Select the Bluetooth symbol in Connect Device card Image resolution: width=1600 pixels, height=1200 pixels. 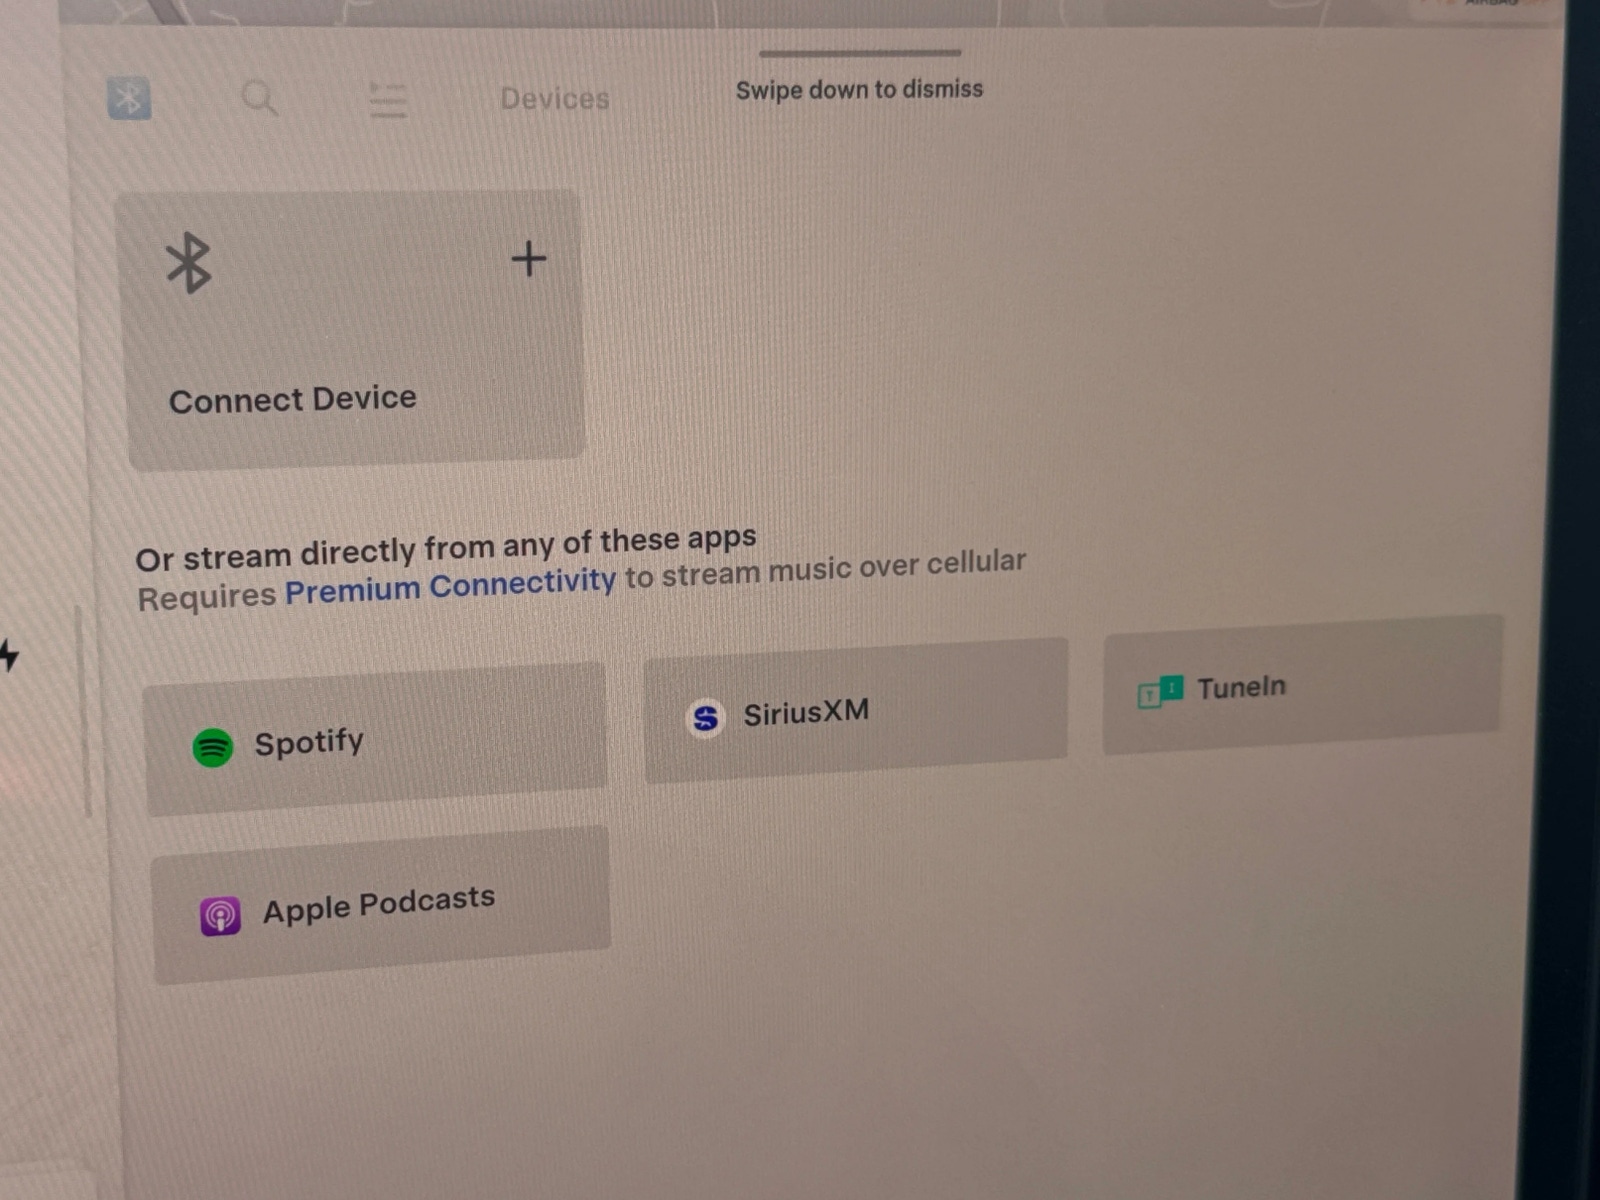tap(188, 263)
